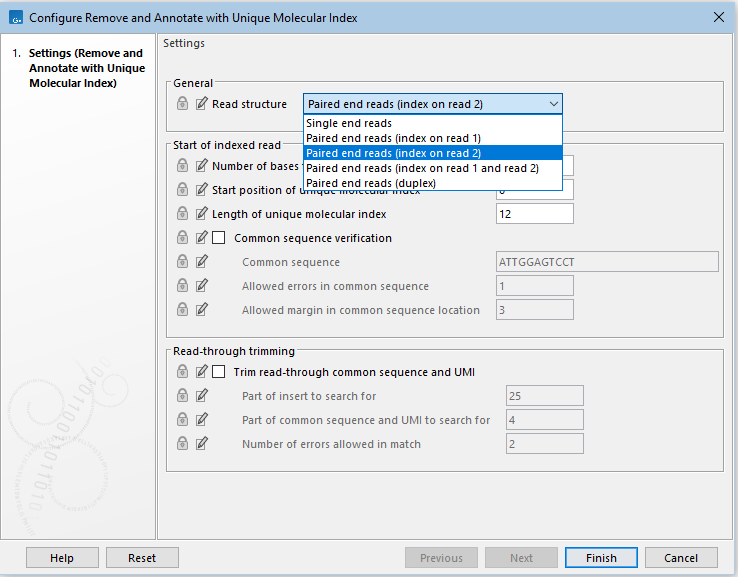Click the lock icon for Common sequence verification
Image resolution: width=738 pixels, height=577 pixels.
click(x=182, y=238)
